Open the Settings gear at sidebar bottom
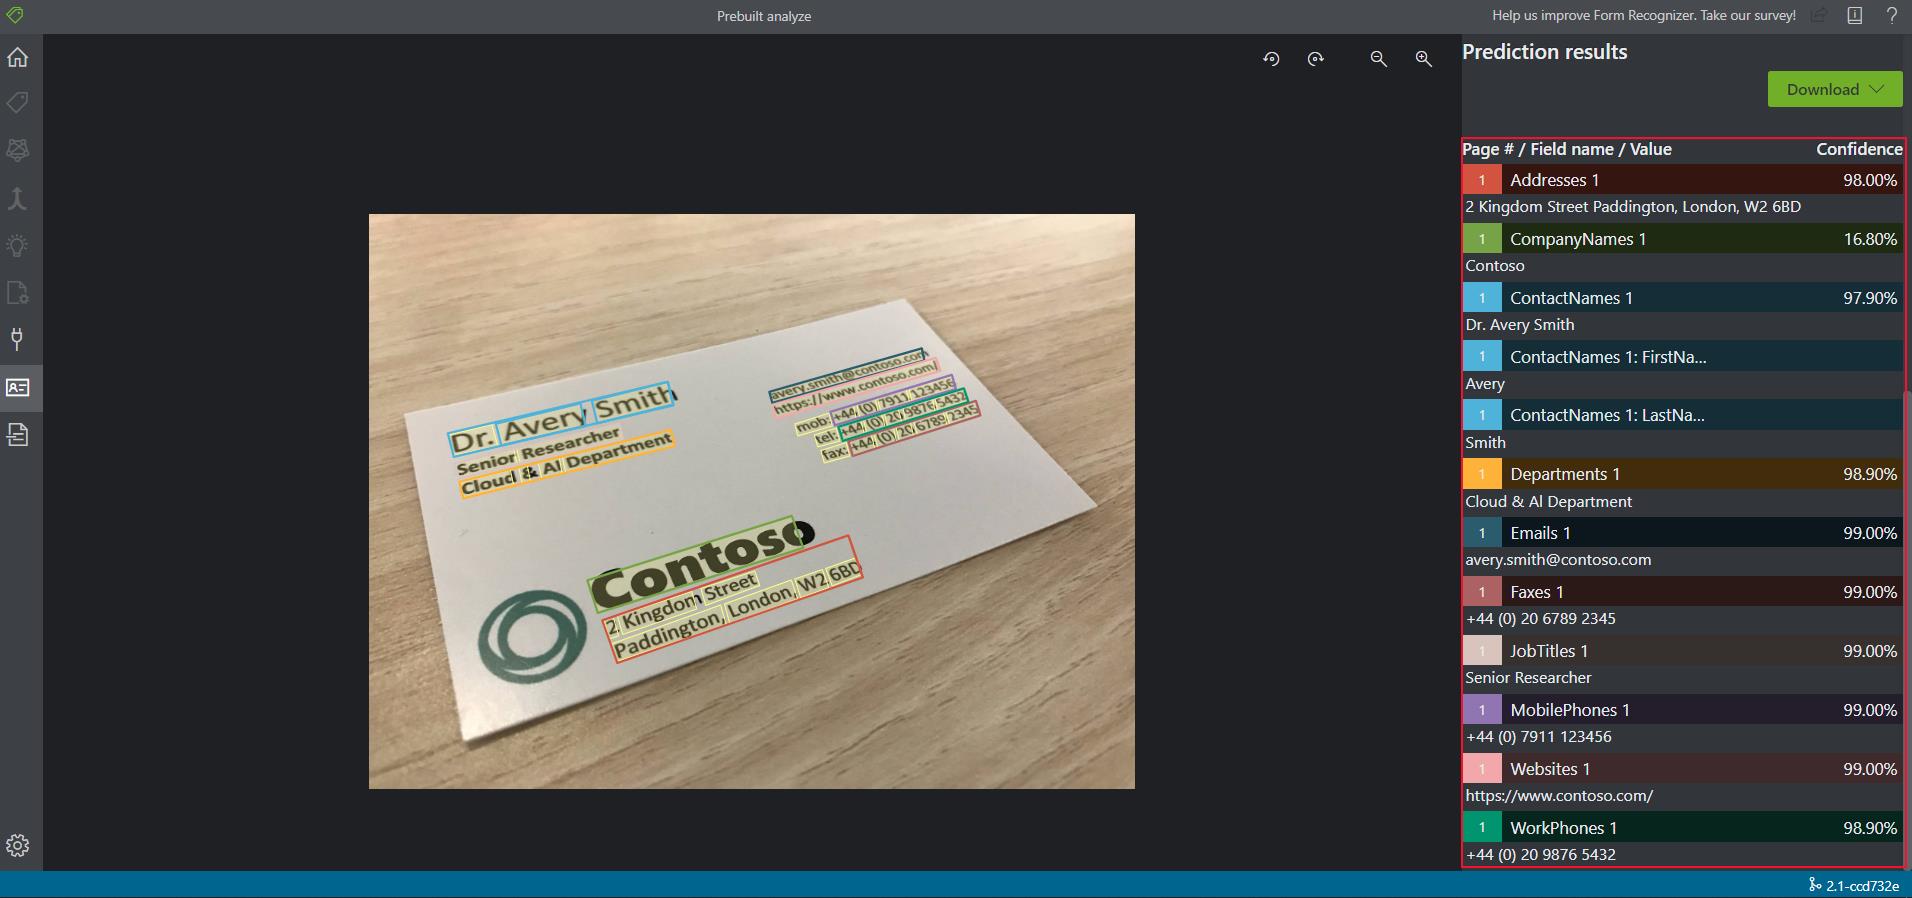 (x=18, y=845)
